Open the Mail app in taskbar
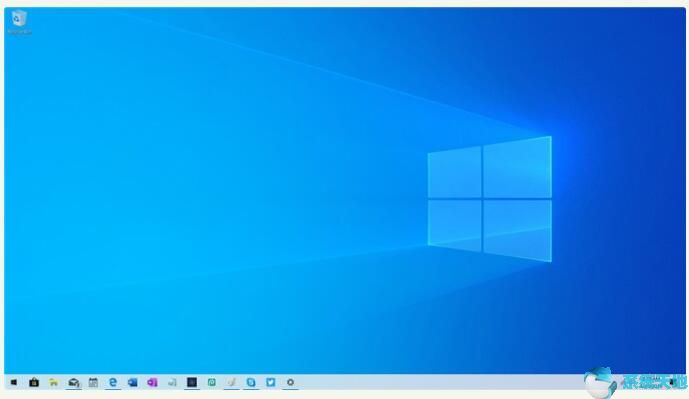This screenshot has height=399, width=689. (x=74, y=383)
